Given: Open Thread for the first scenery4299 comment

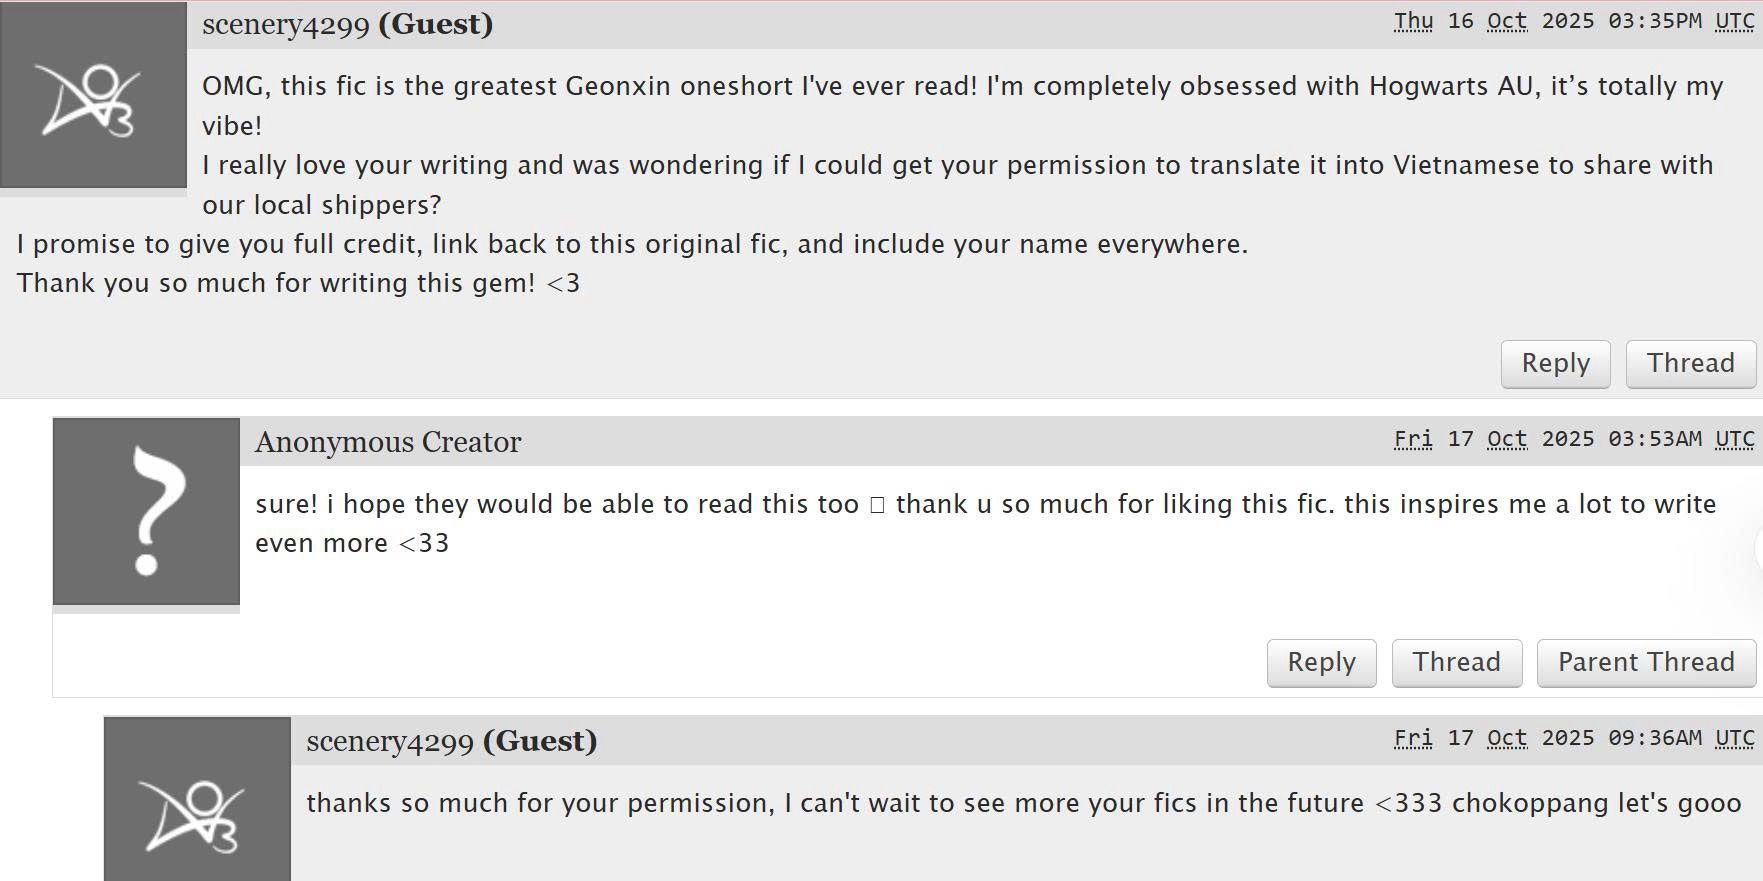Looking at the screenshot, I should (x=1690, y=363).
